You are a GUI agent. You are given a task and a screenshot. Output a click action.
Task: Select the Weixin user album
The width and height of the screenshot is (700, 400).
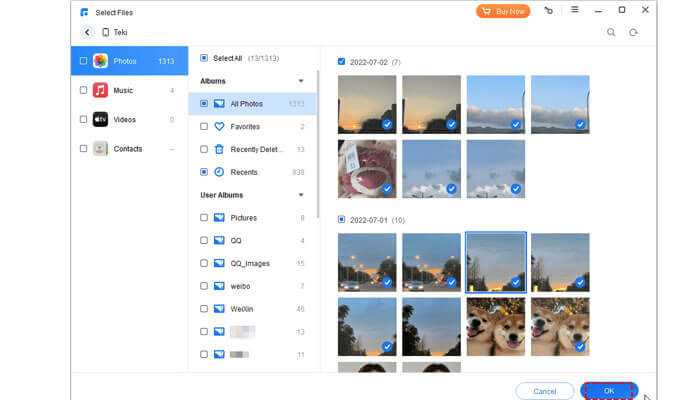(x=243, y=309)
